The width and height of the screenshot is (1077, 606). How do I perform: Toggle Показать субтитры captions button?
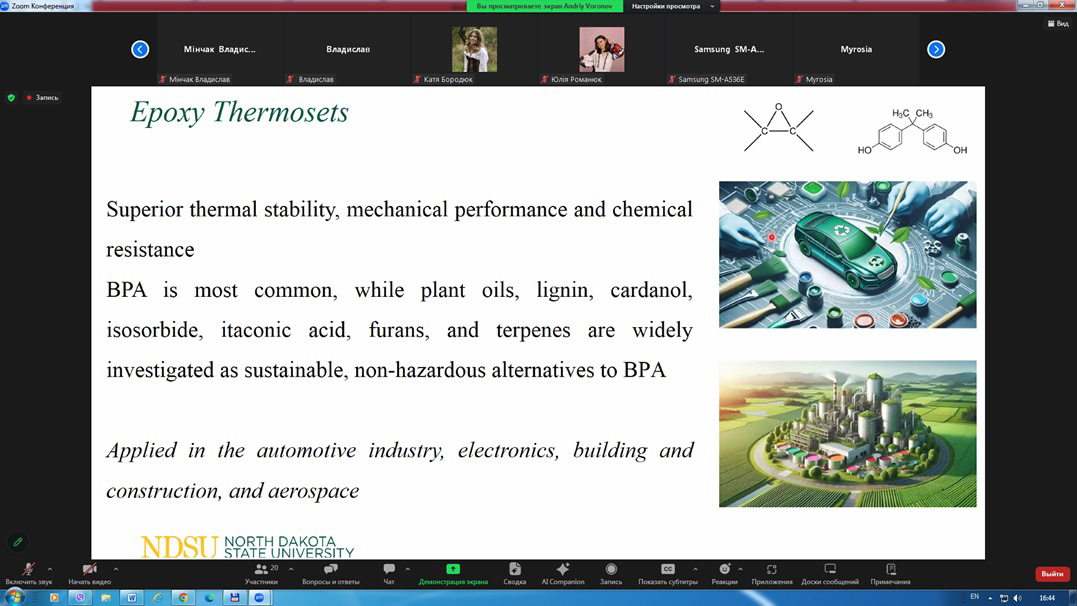[x=667, y=569]
